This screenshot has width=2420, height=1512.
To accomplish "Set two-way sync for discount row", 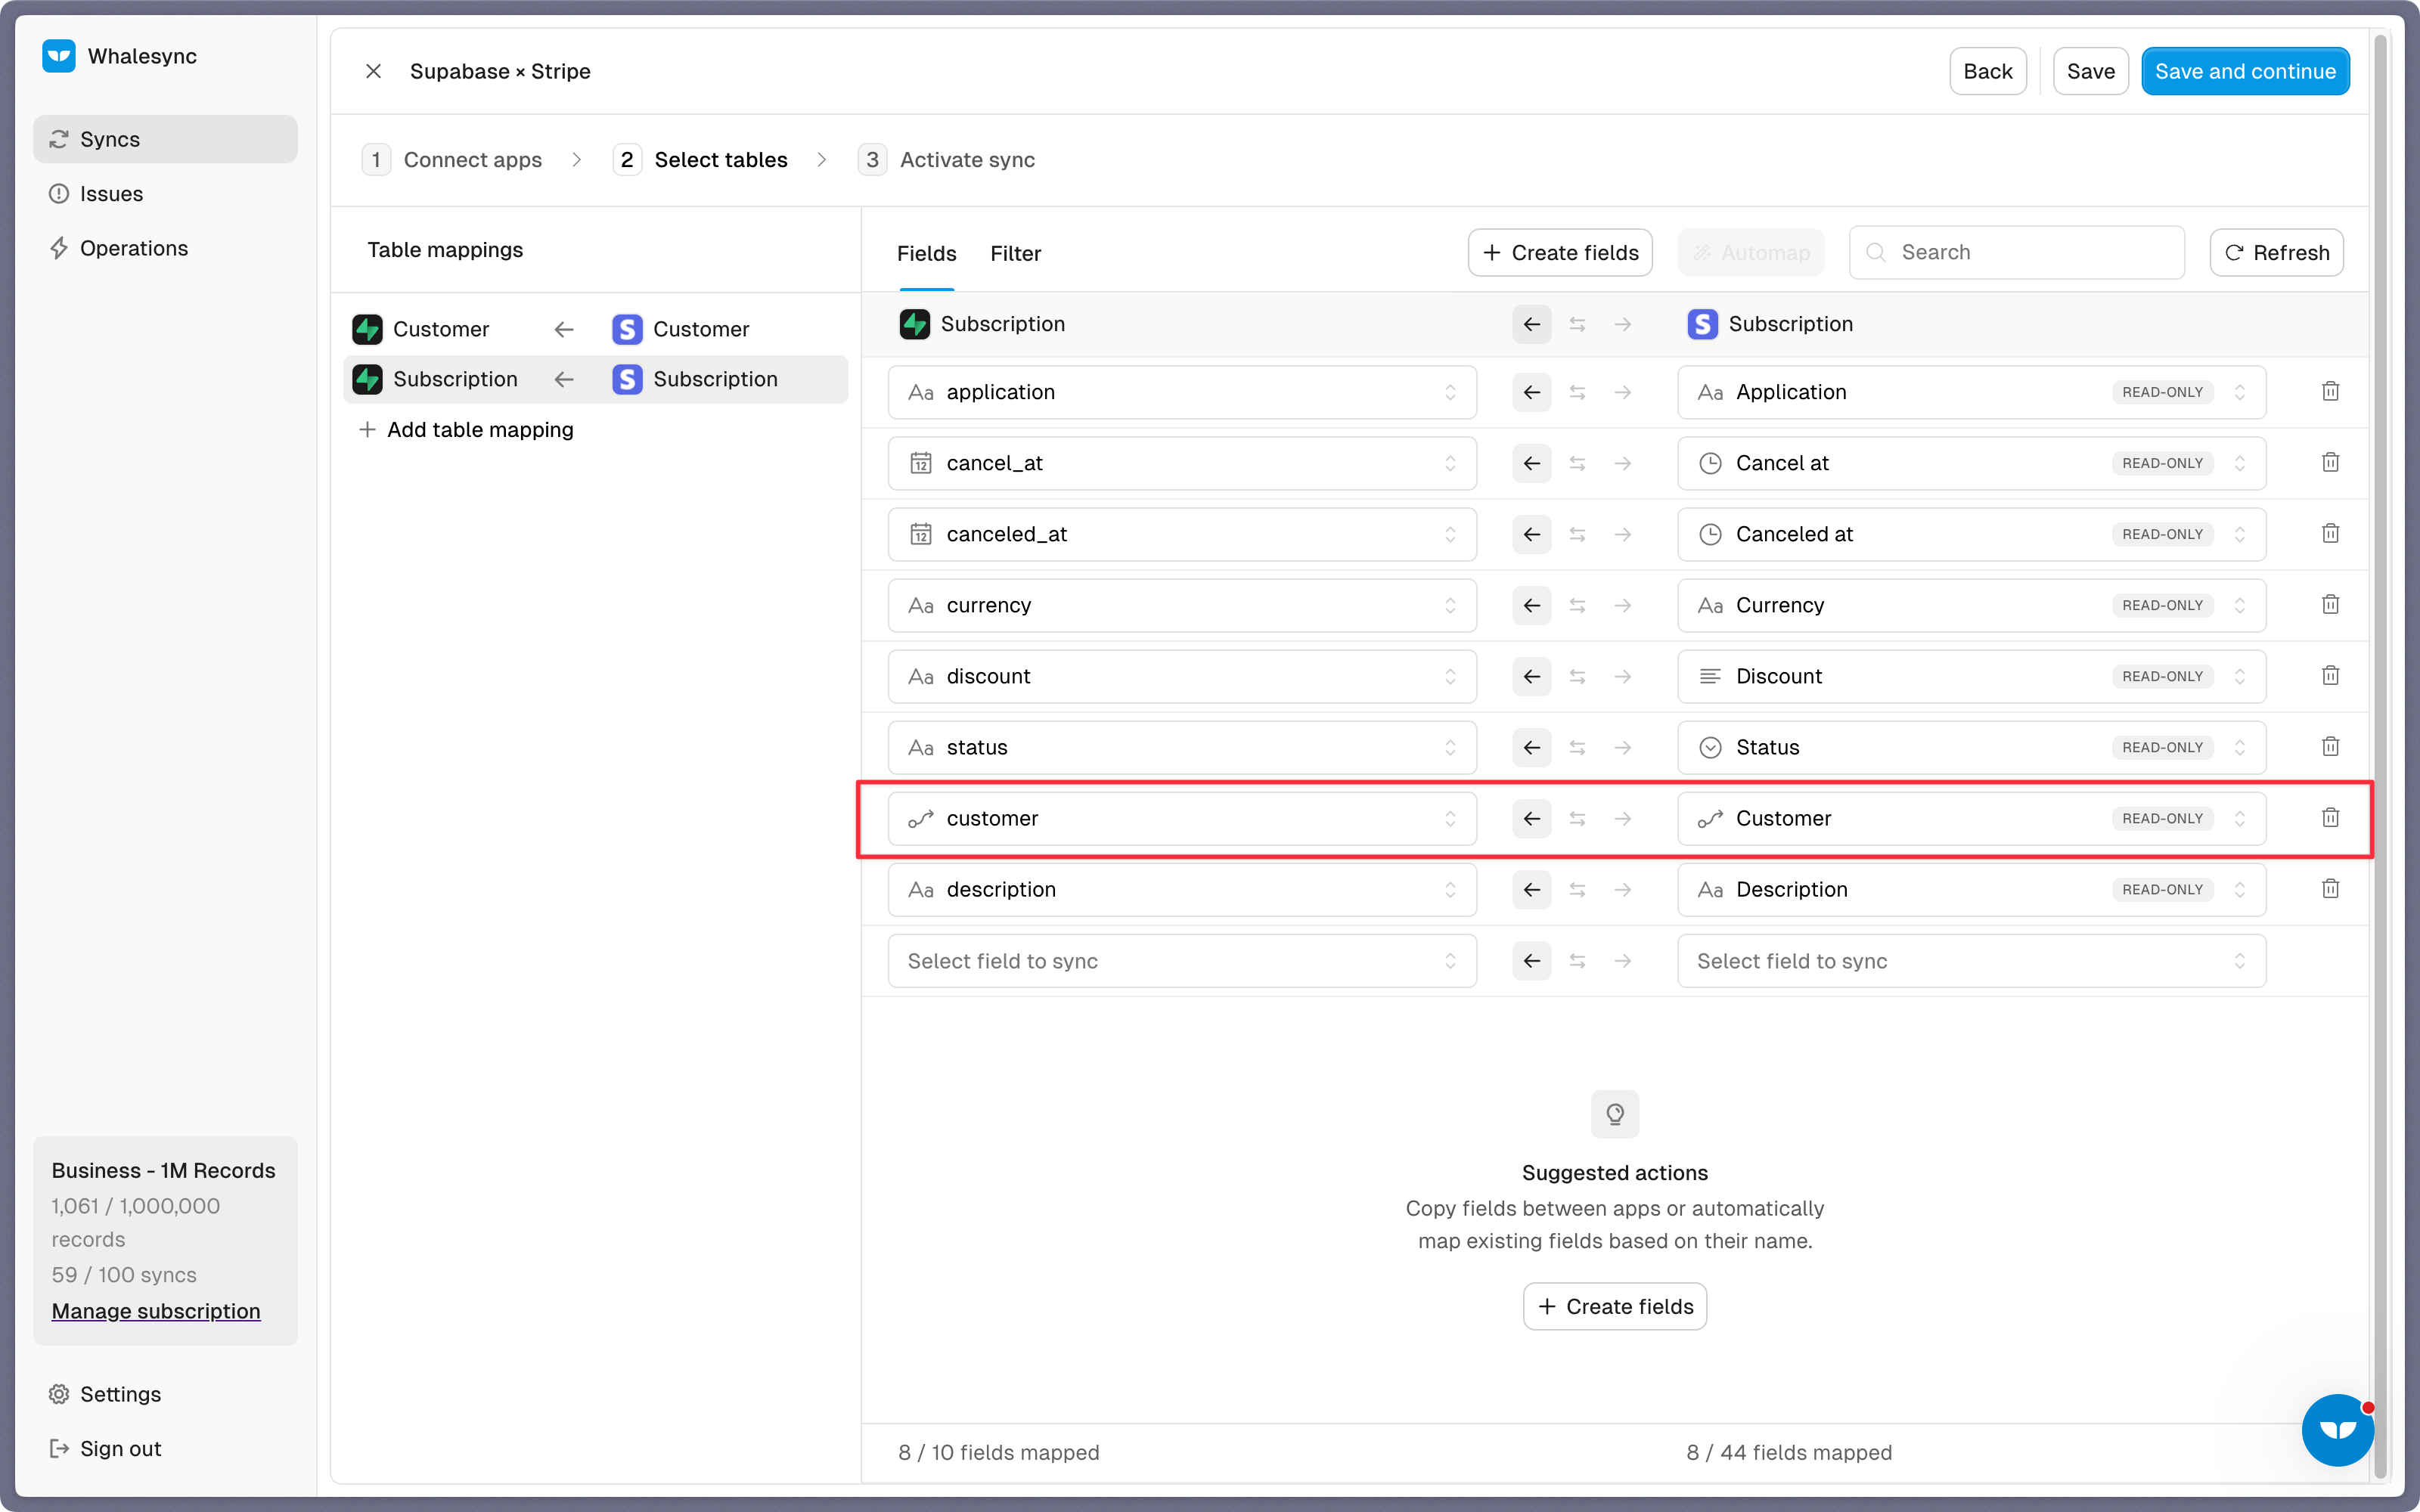I will [x=1577, y=676].
